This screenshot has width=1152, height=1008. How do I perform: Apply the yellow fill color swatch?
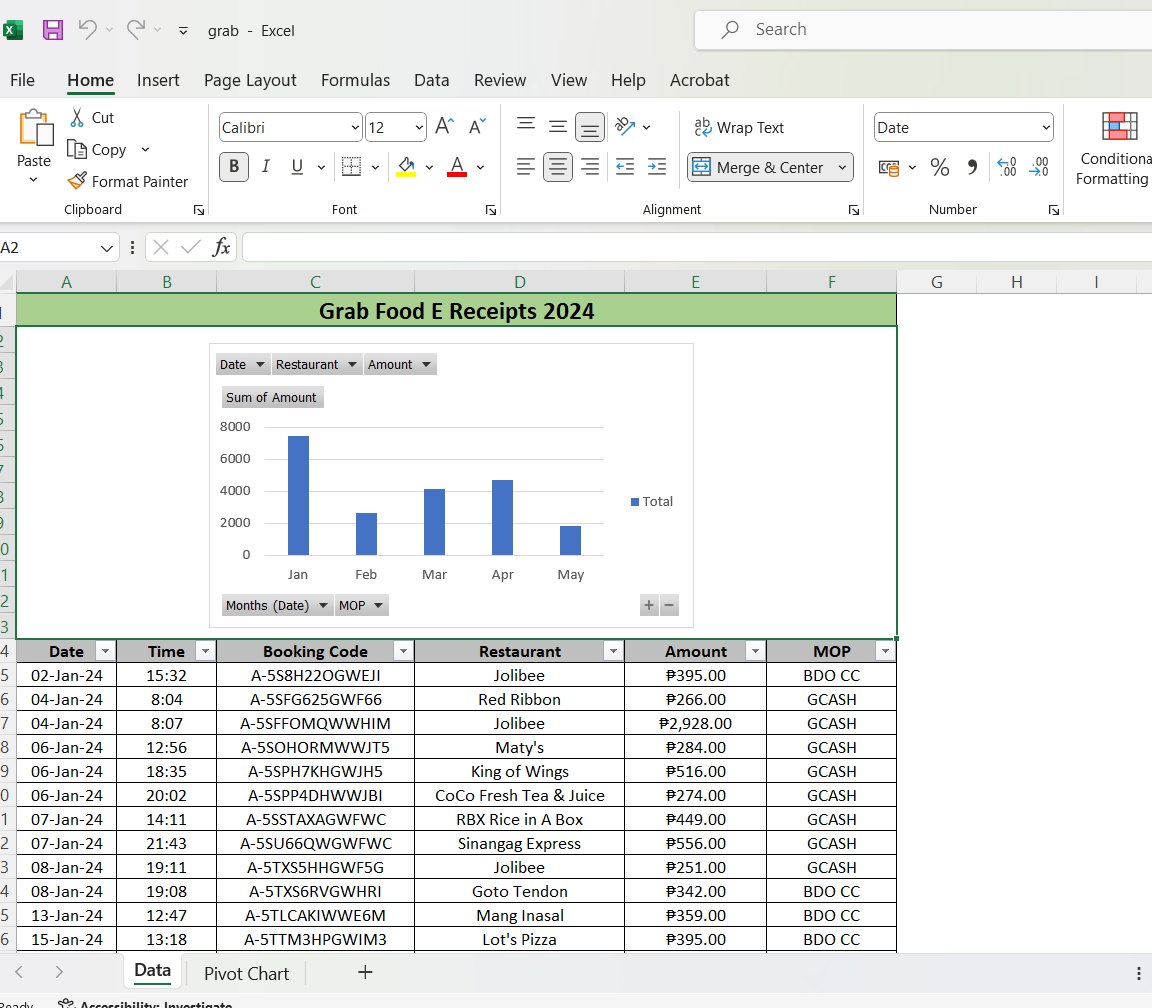click(x=406, y=167)
